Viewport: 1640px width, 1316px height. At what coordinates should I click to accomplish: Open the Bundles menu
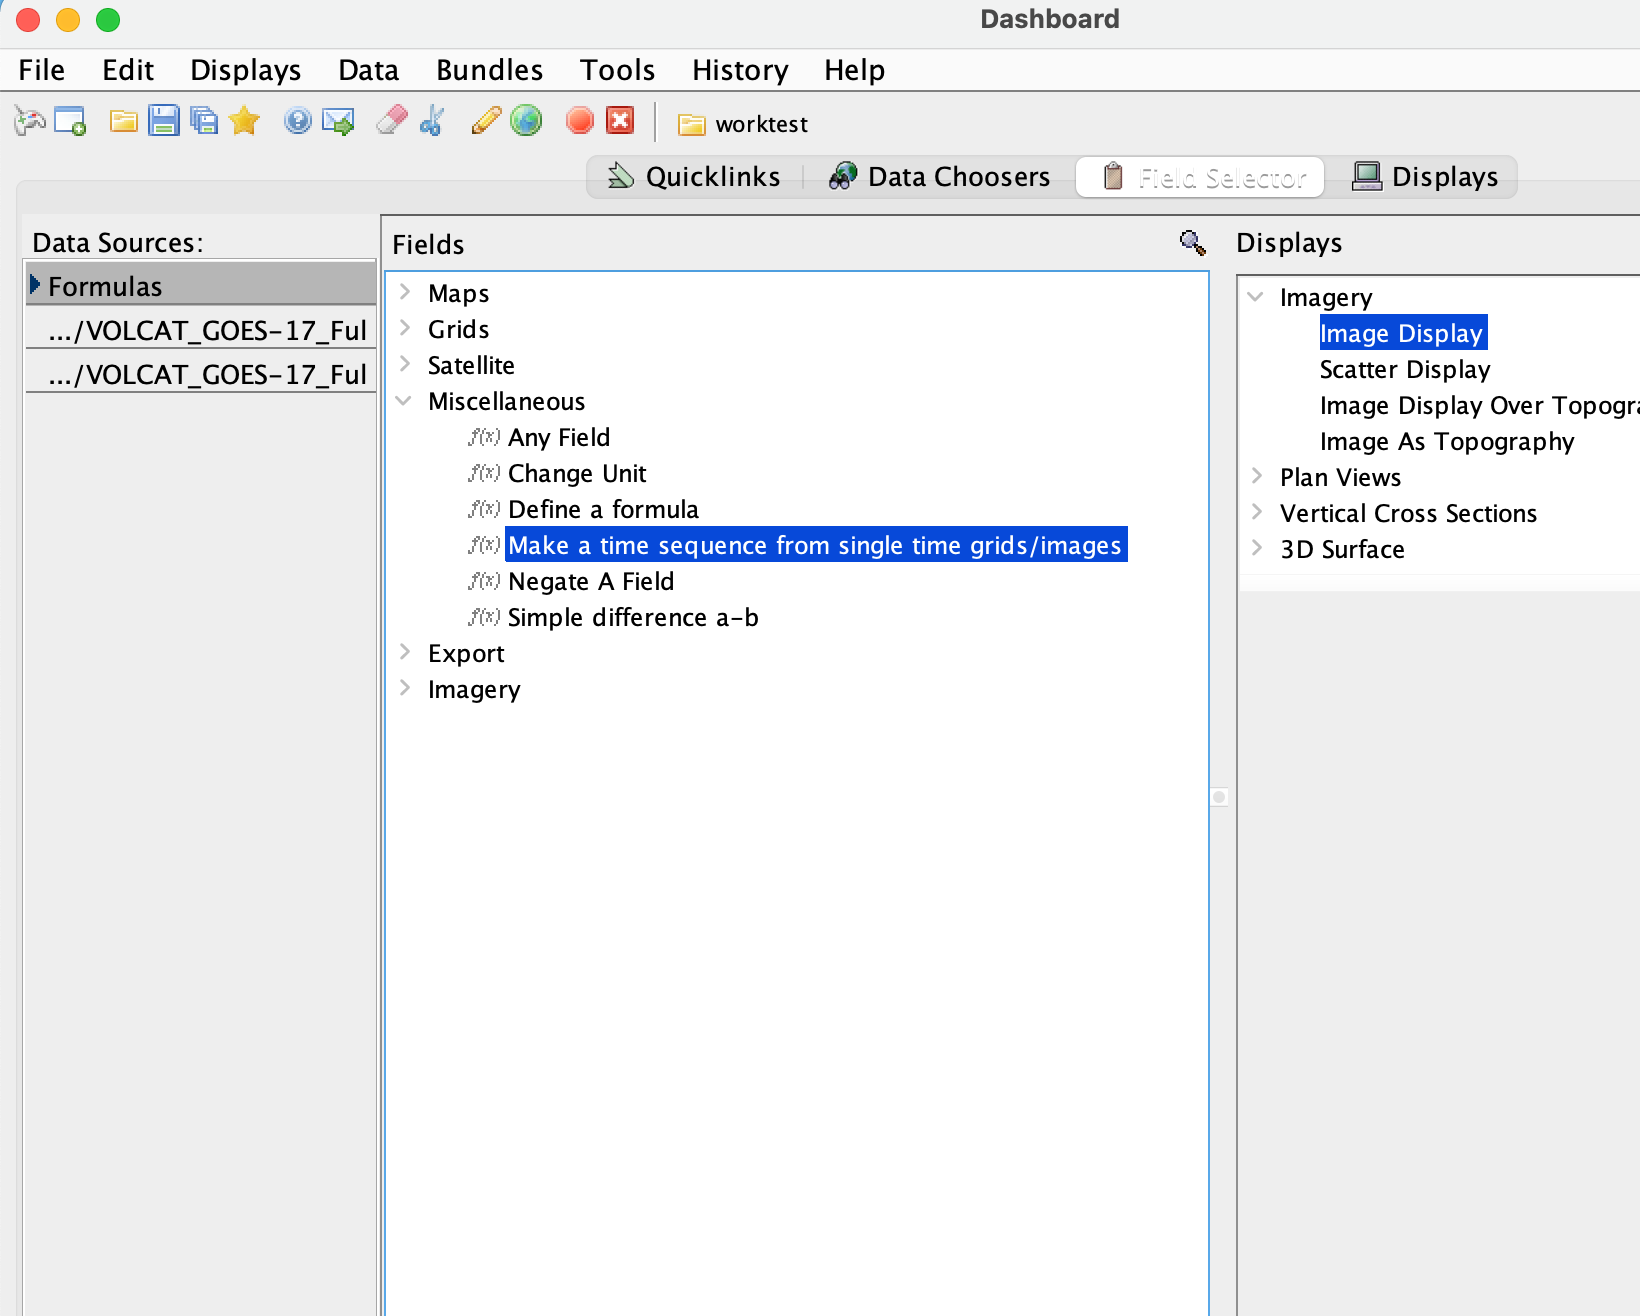click(489, 70)
